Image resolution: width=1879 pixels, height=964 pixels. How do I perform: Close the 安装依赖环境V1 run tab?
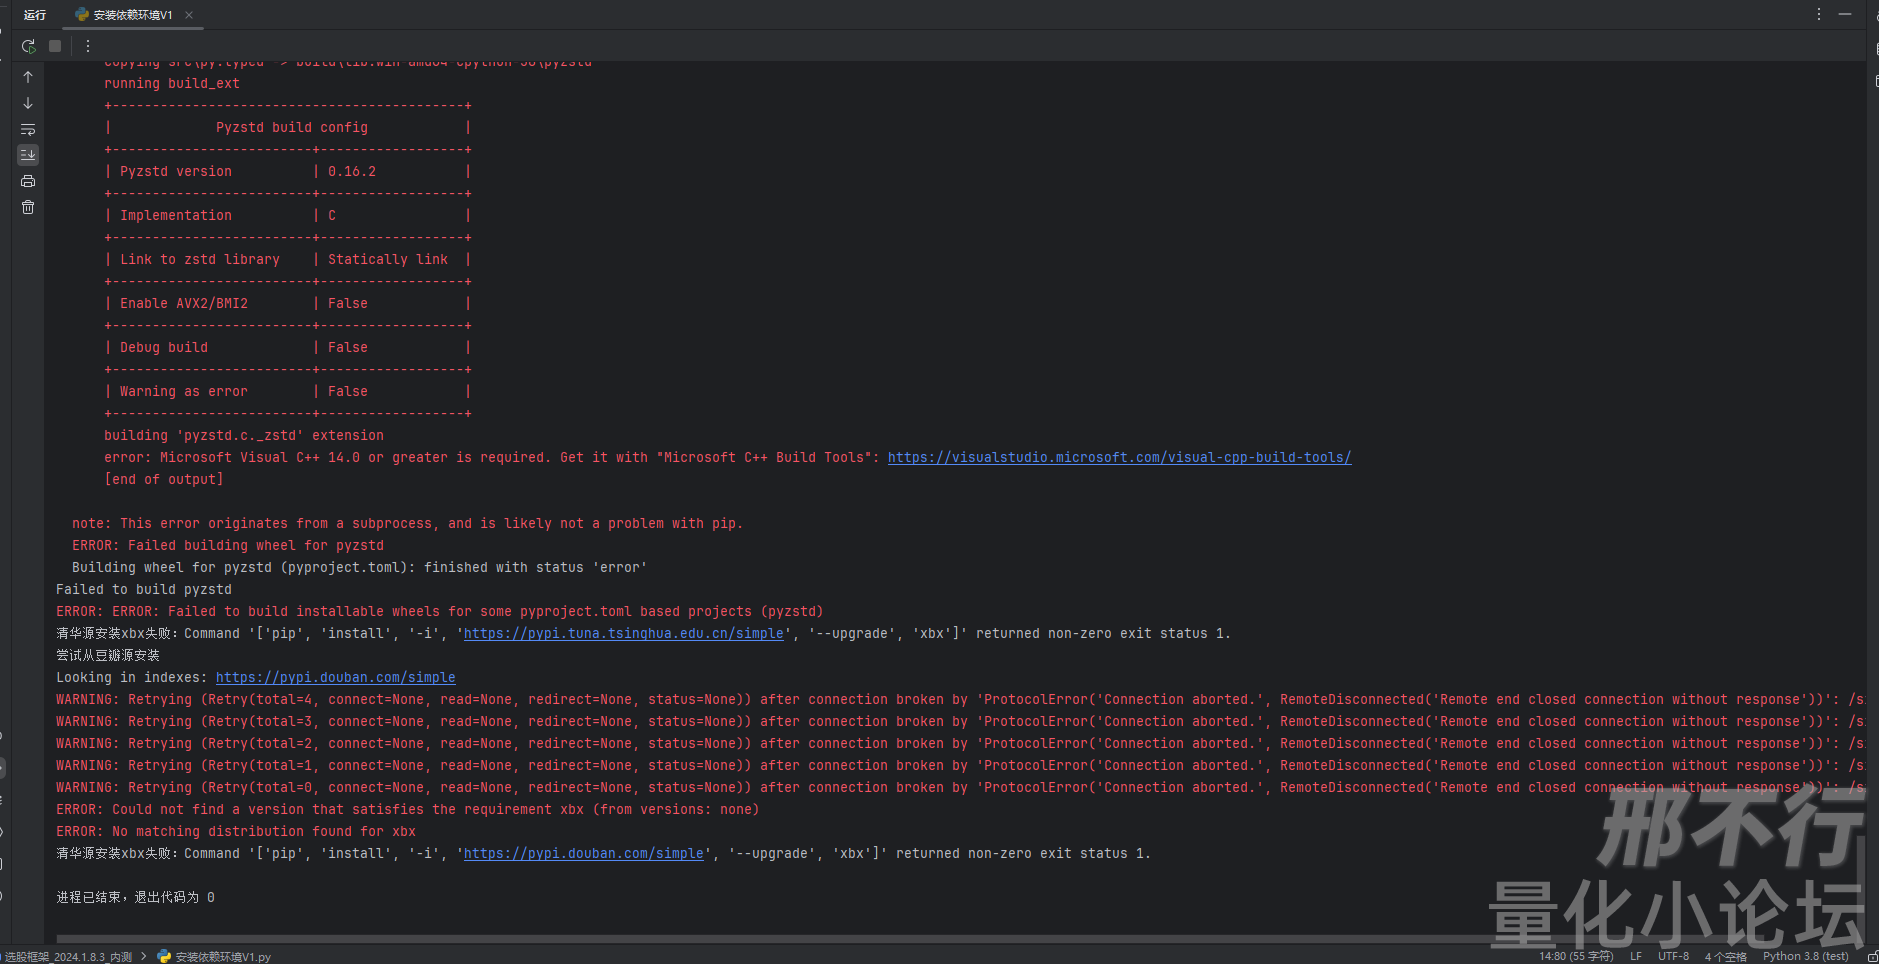[x=189, y=15]
